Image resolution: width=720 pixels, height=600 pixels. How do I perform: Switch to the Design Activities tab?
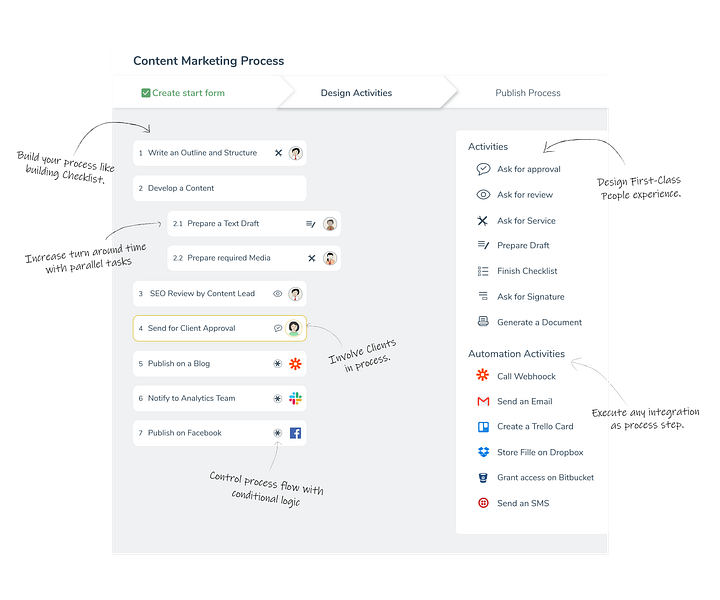(356, 93)
